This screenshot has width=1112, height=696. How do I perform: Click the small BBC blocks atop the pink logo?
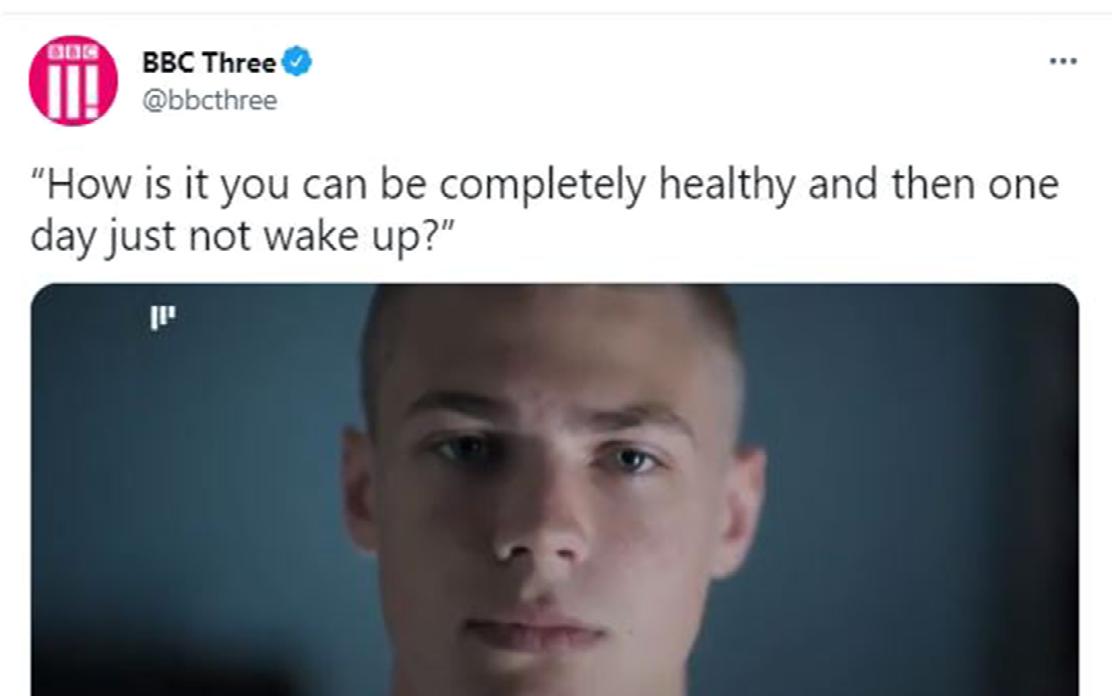point(72,52)
